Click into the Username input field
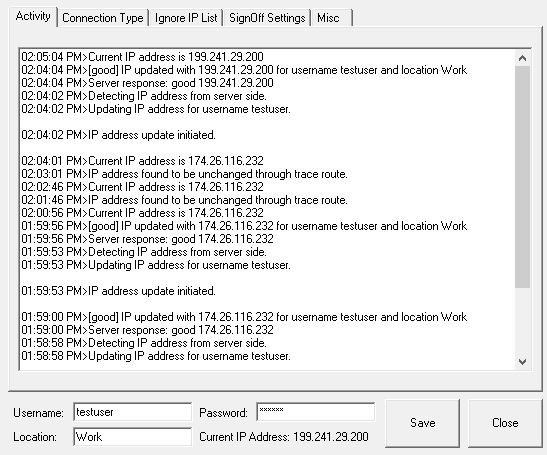547x455 pixels. click(133, 412)
